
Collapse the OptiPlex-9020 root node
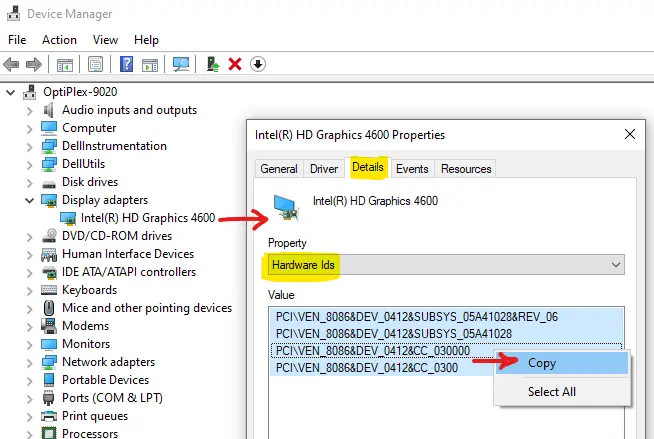pos(10,93)
